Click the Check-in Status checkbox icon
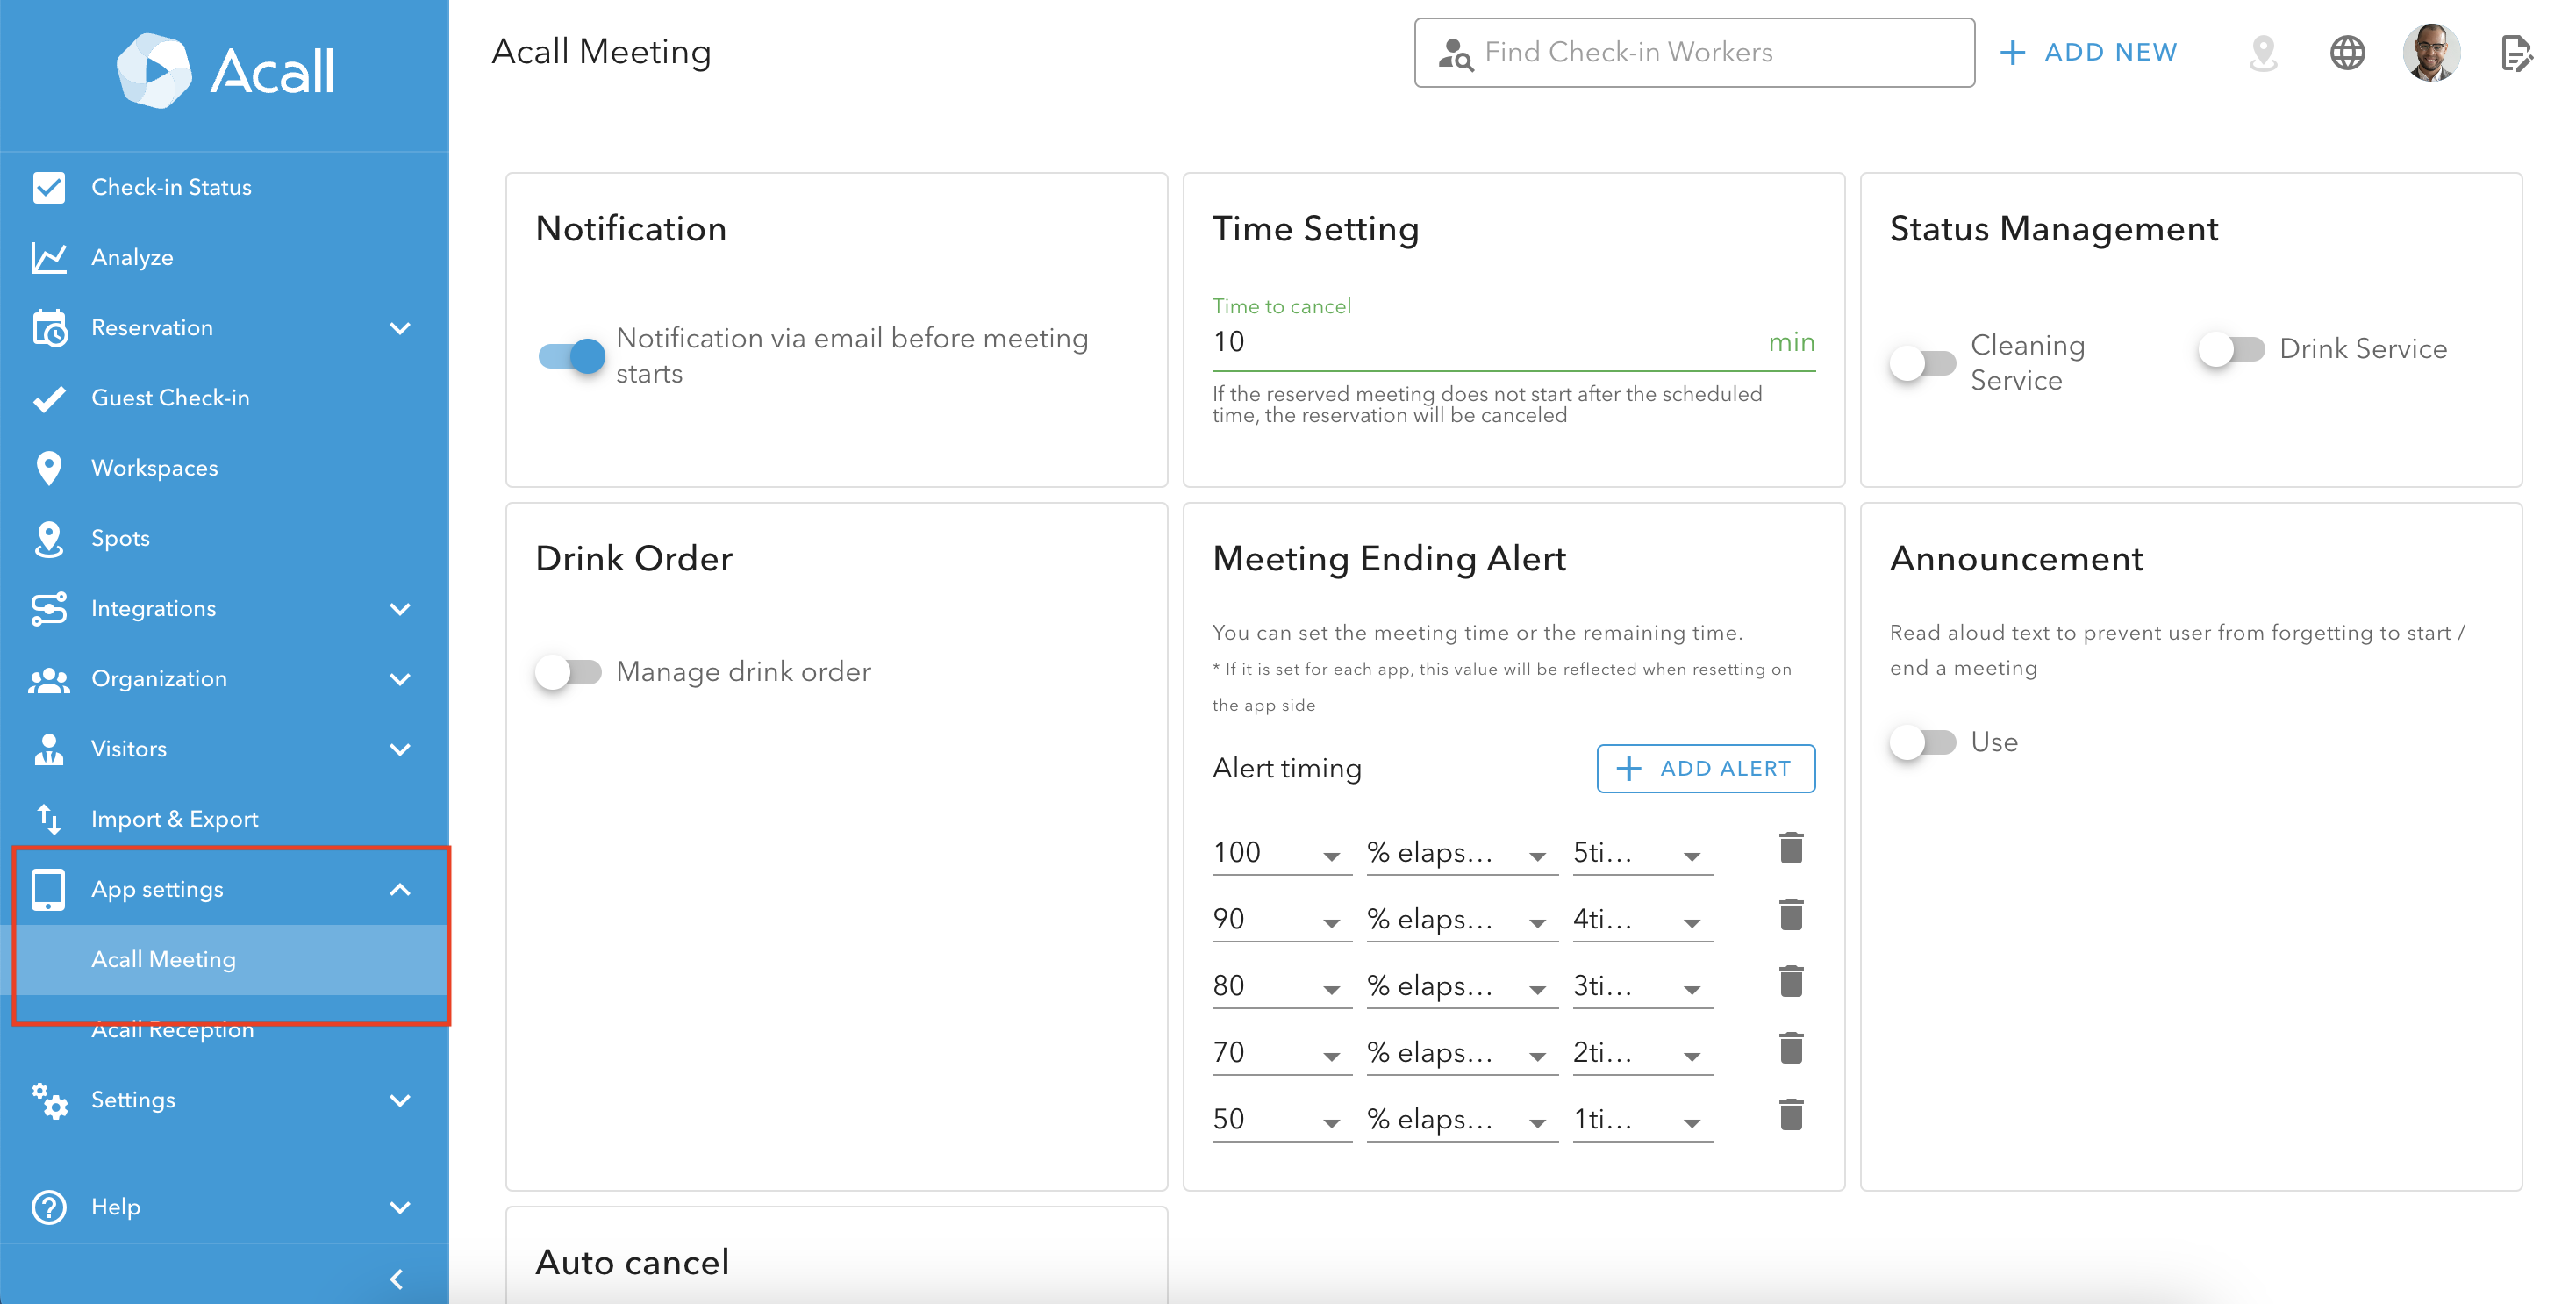Image resolution: width=2576 pixels, height=1304 pixels. tap(48, 187)
